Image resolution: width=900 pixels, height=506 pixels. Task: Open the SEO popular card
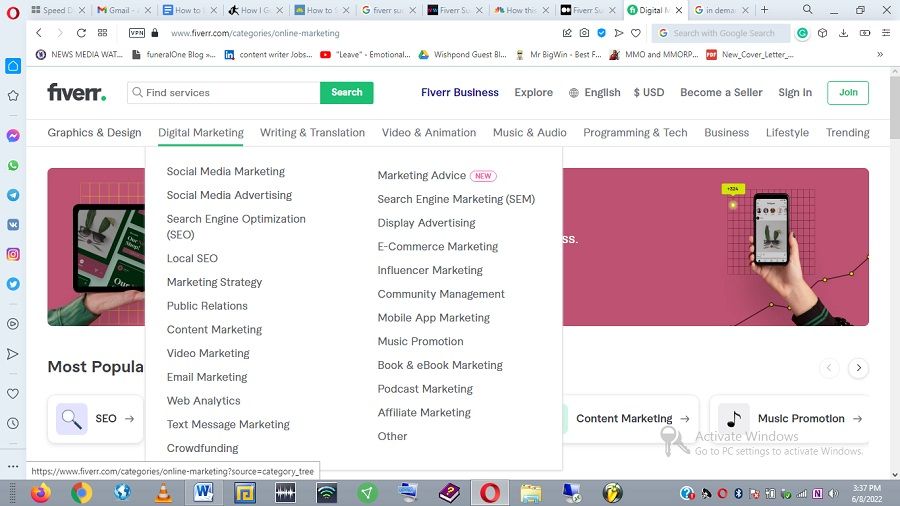[x=95, y=419]
